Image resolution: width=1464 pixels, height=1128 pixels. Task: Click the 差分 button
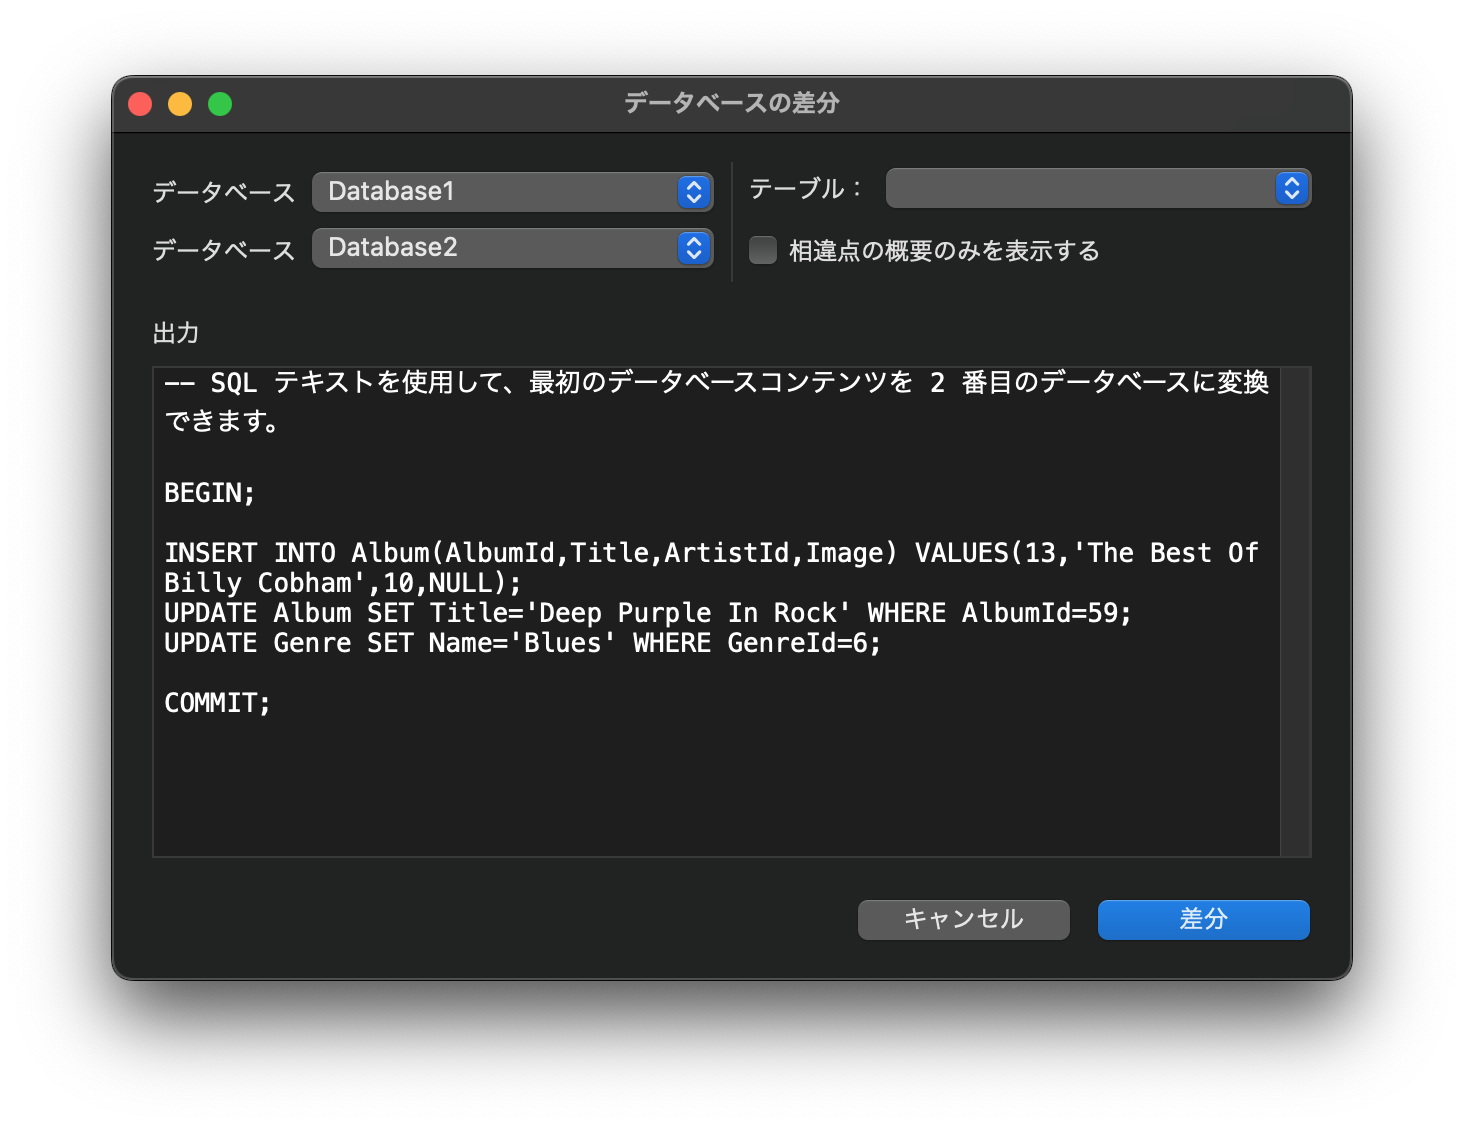tap(1204, 919)
